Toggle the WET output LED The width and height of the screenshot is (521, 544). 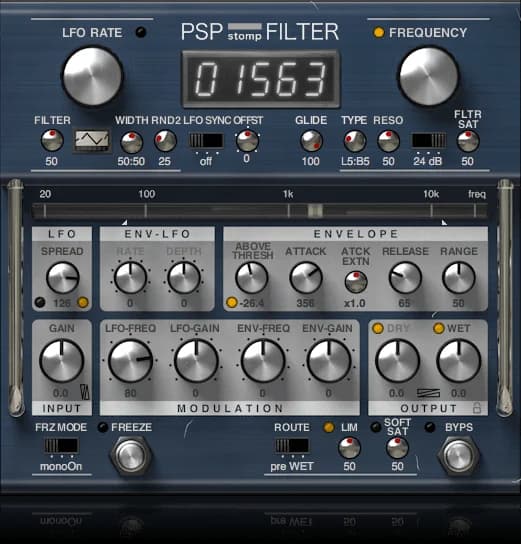439,328
